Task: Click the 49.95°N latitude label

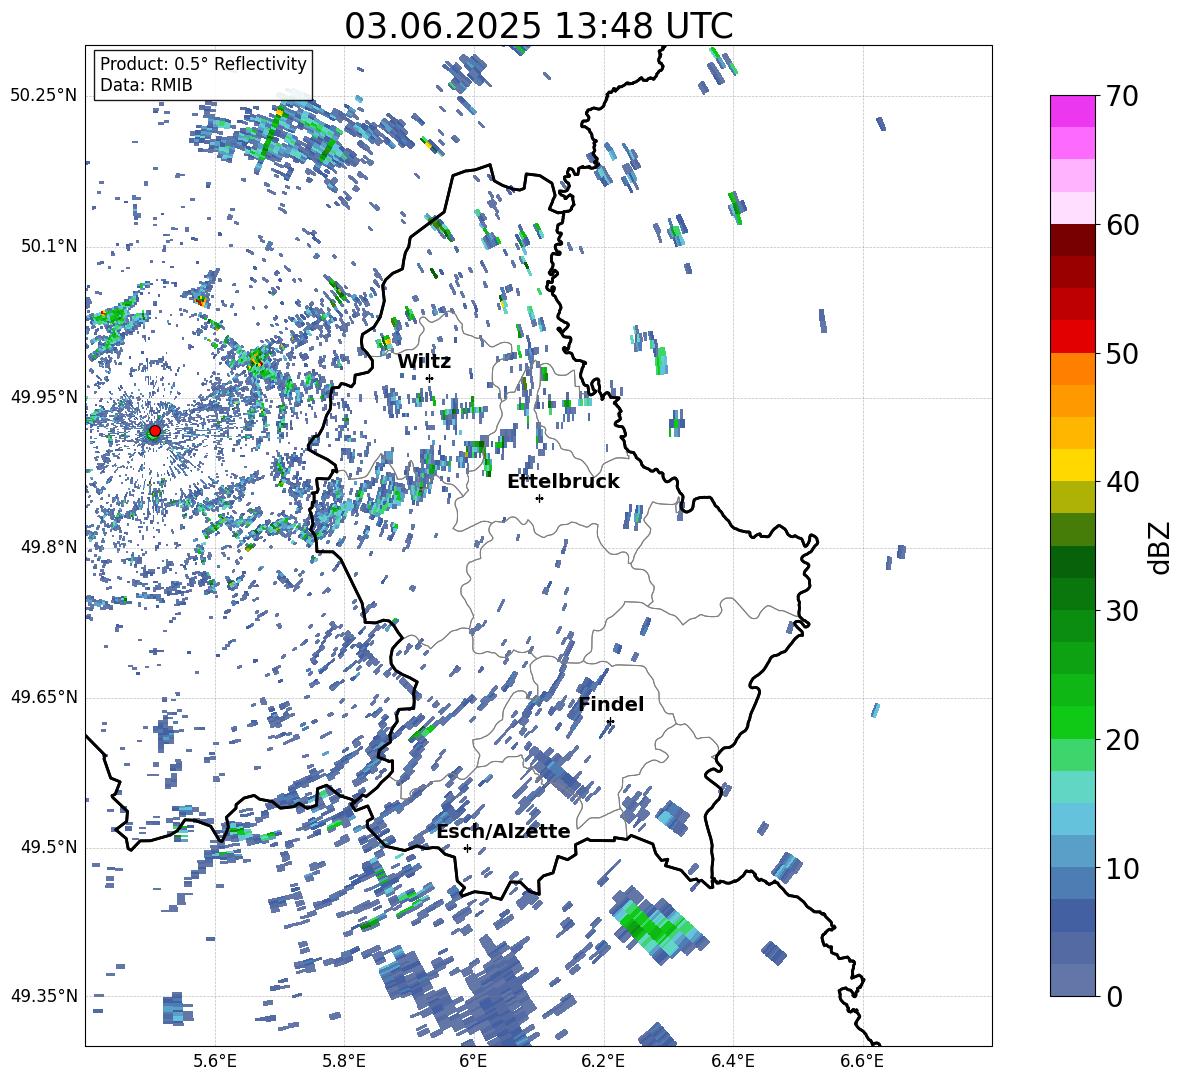Action: pos(44,397)
